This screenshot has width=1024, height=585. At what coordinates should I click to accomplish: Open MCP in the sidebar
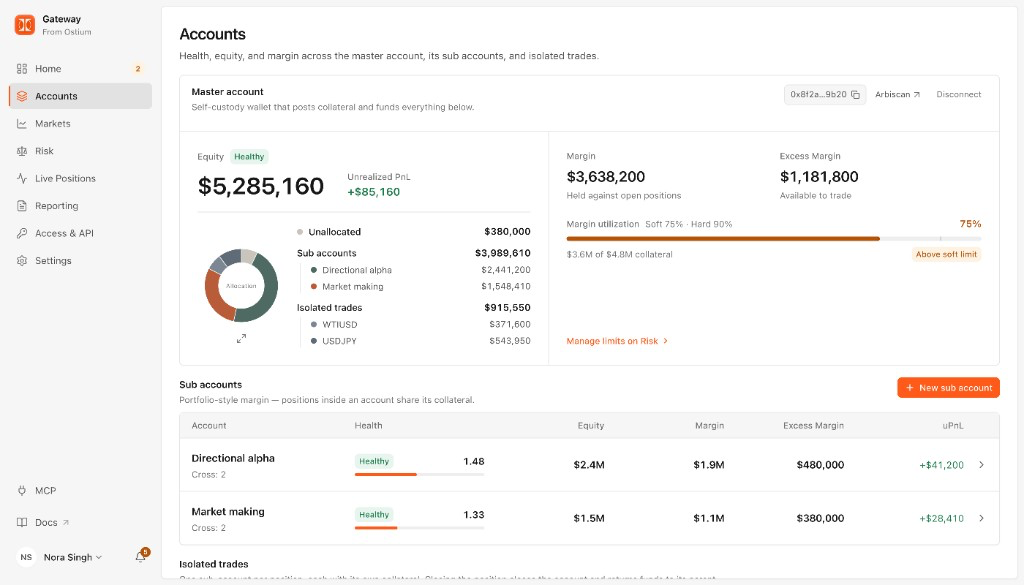click(80, 490)
